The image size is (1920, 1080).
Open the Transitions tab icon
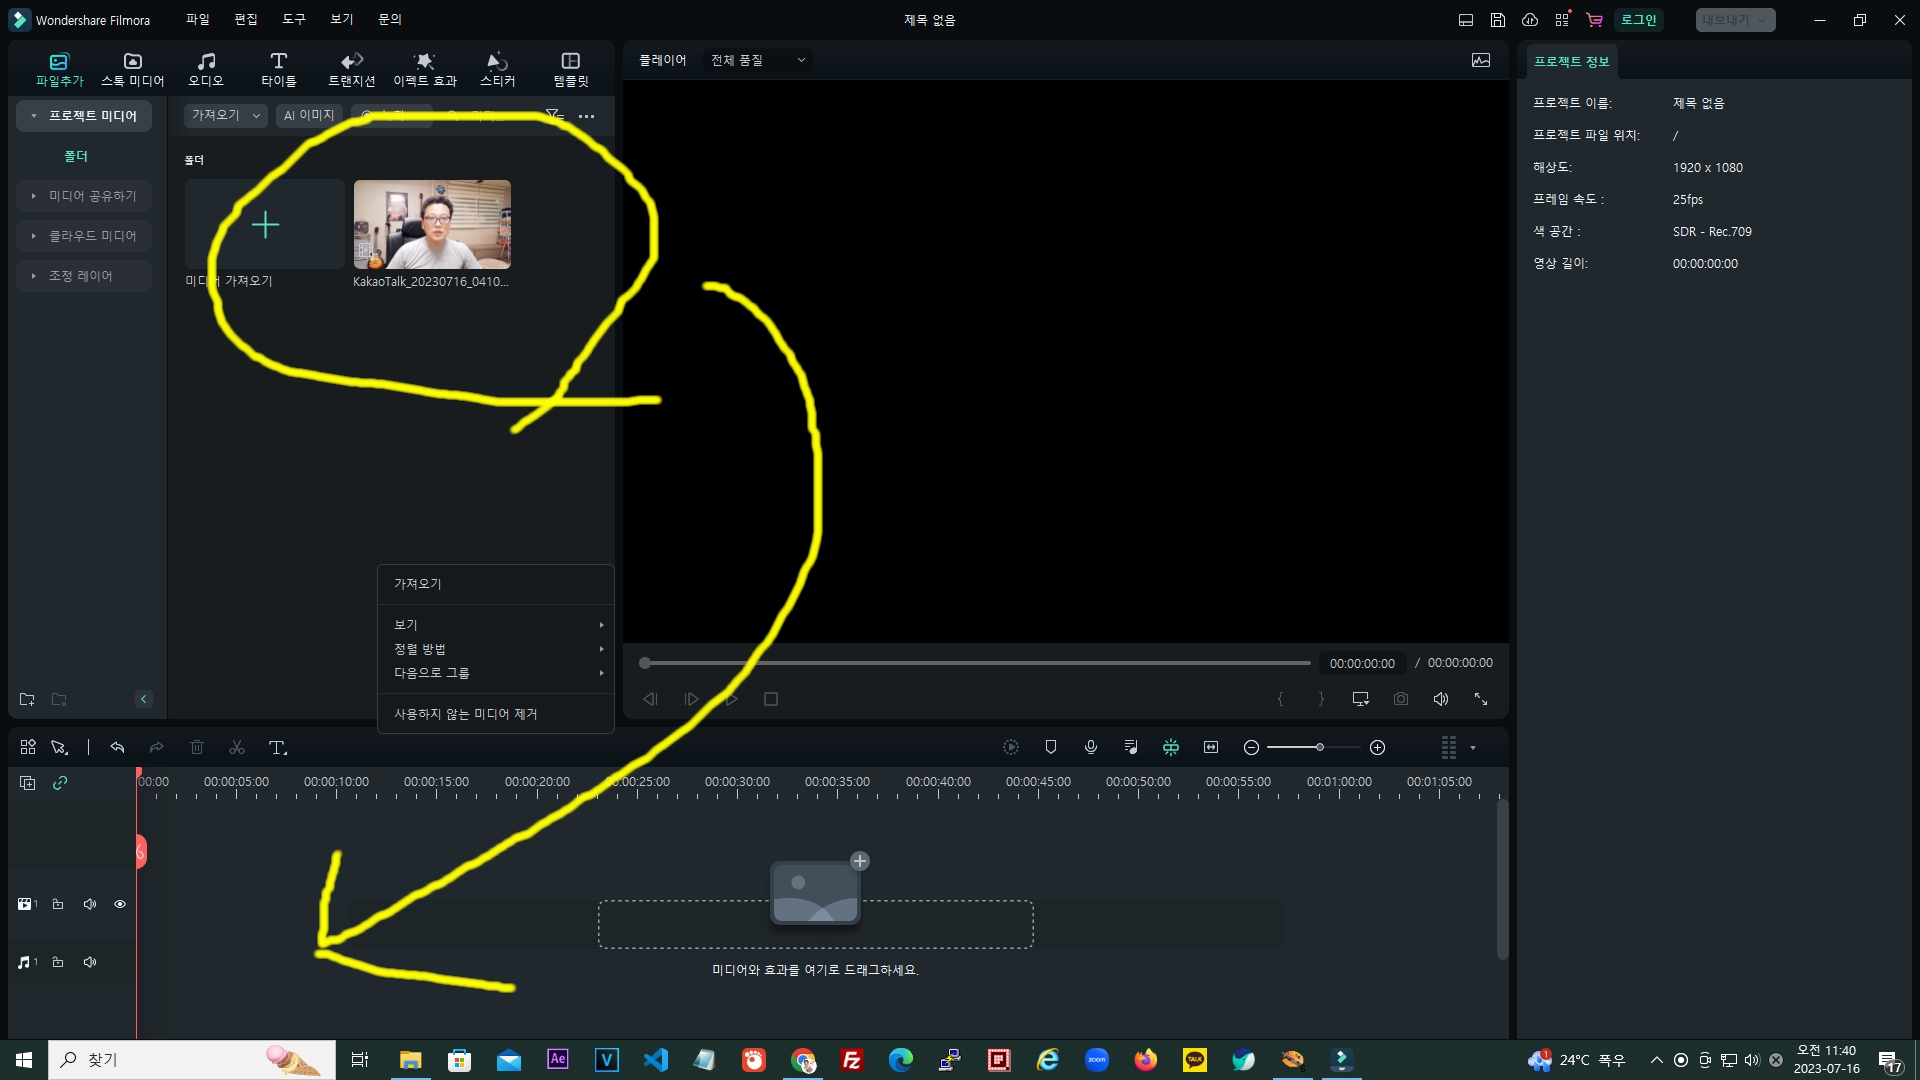pyautogui.click(x=351, y=62)
